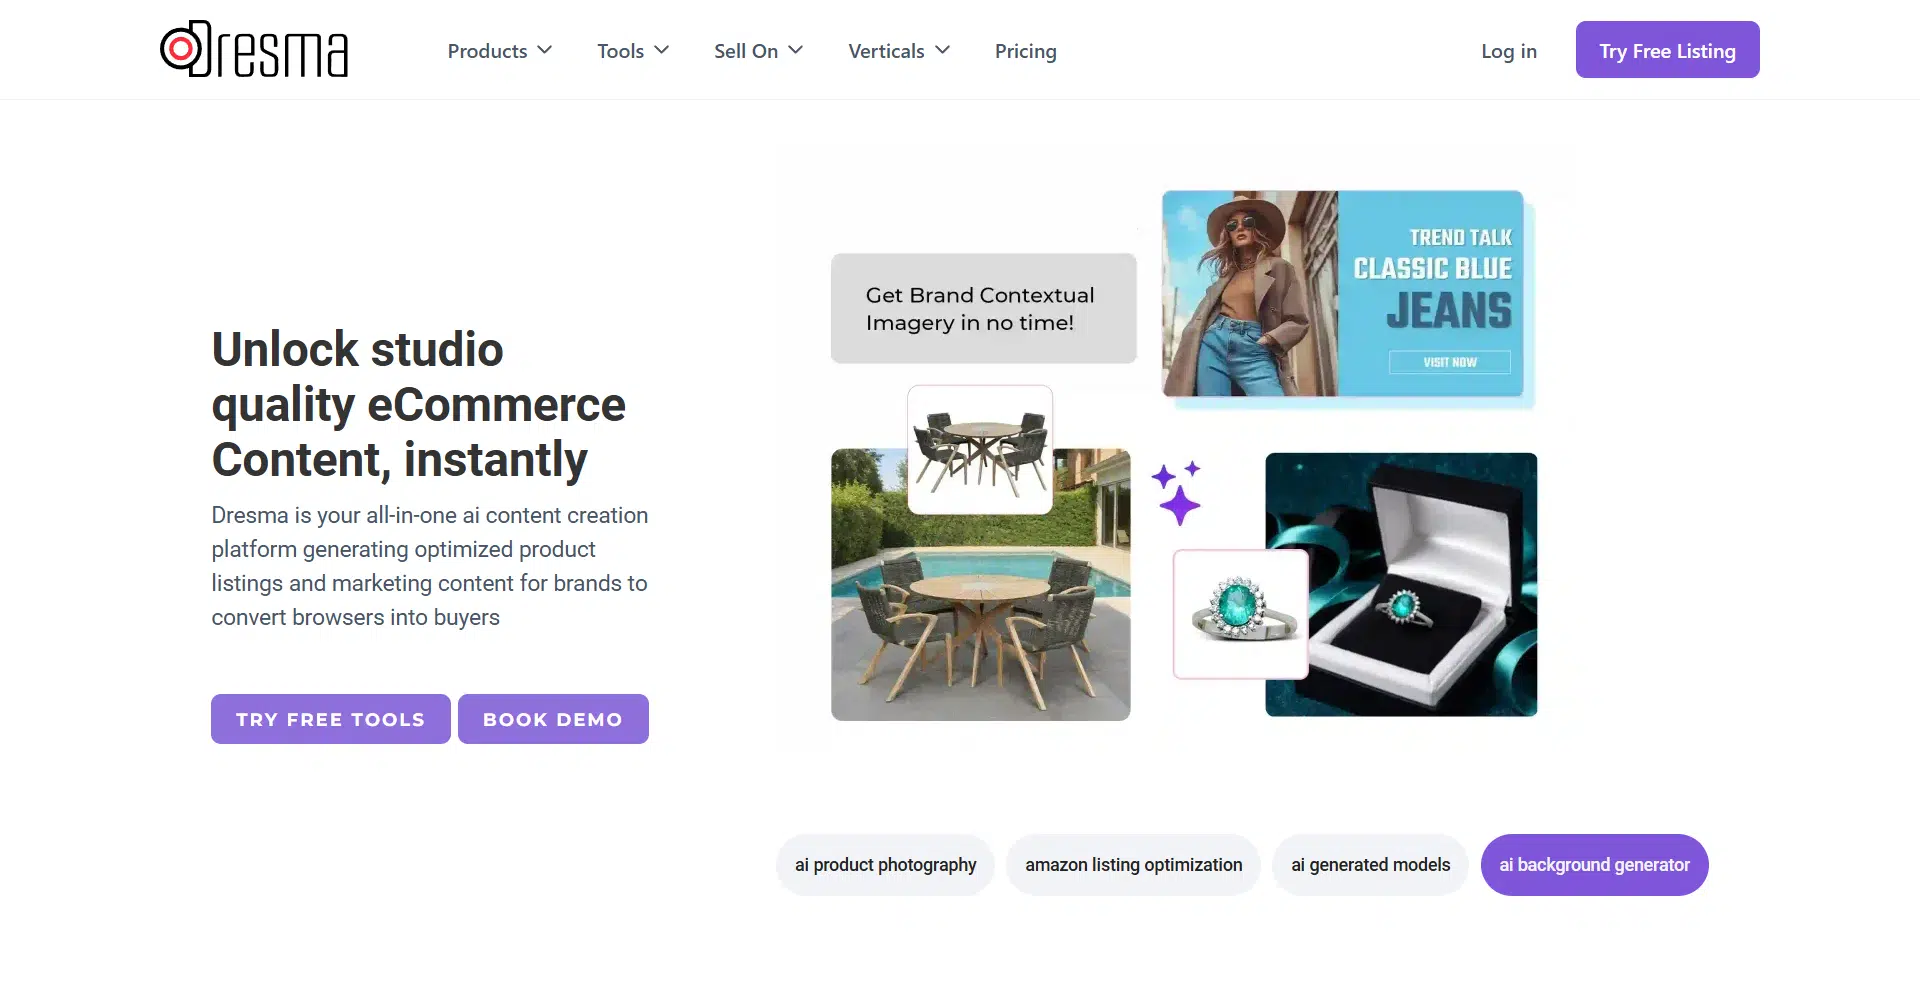Click the Try Free Listing button
Image resolution: width=1920 pixels, height=1000 pixels.
(x=1667, y=50)
